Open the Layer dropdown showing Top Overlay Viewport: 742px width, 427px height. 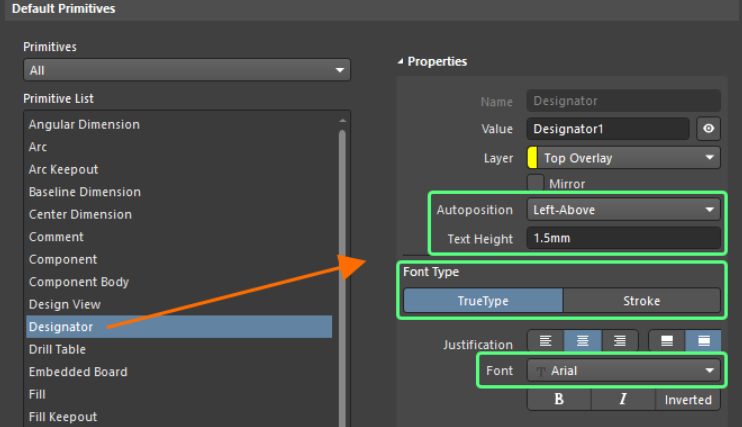coord(623,158)
